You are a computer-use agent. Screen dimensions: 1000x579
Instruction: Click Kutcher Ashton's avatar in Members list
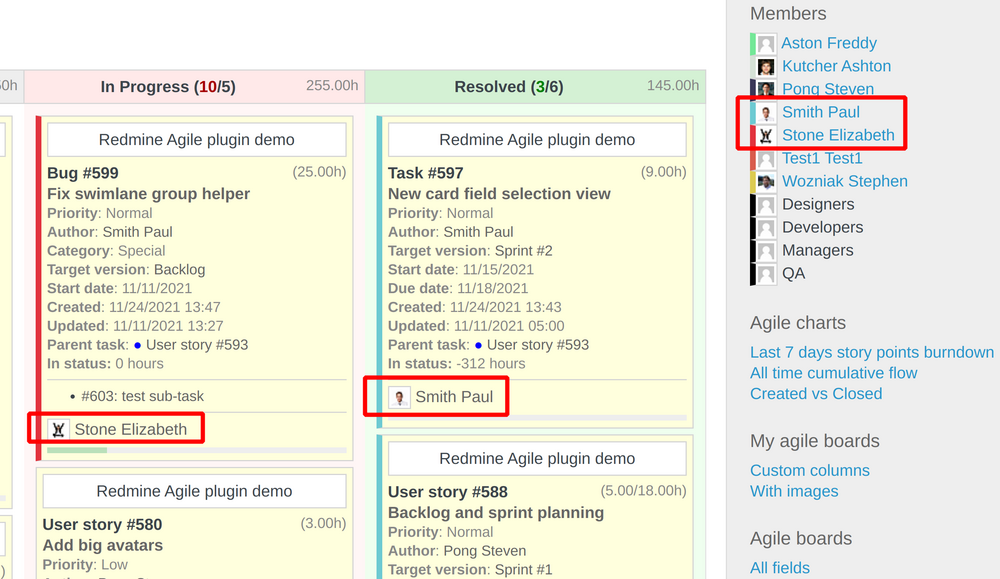pyautogui.click(x=764, y=66)
